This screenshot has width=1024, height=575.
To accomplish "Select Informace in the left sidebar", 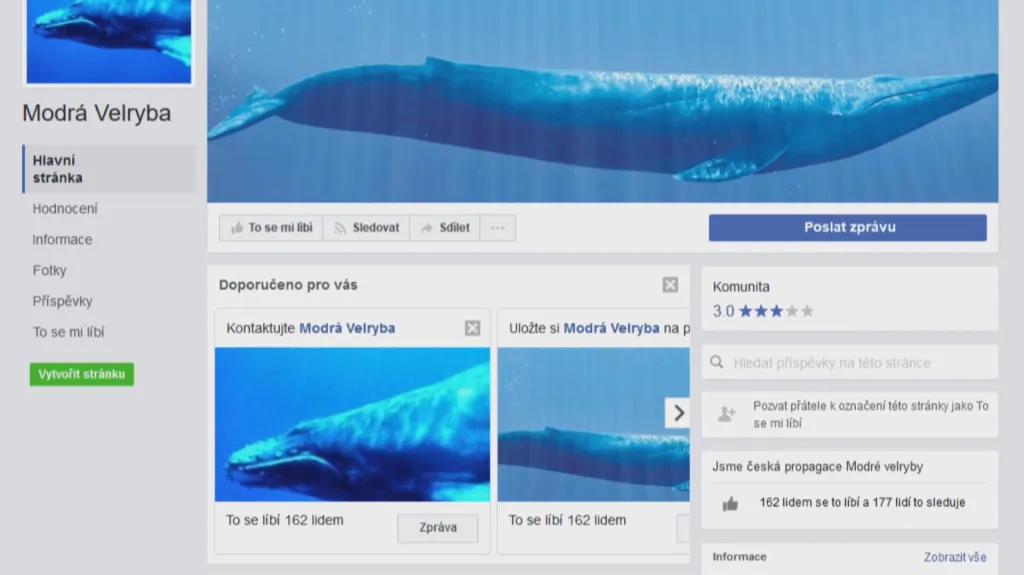I will click(x=62, y=240).
